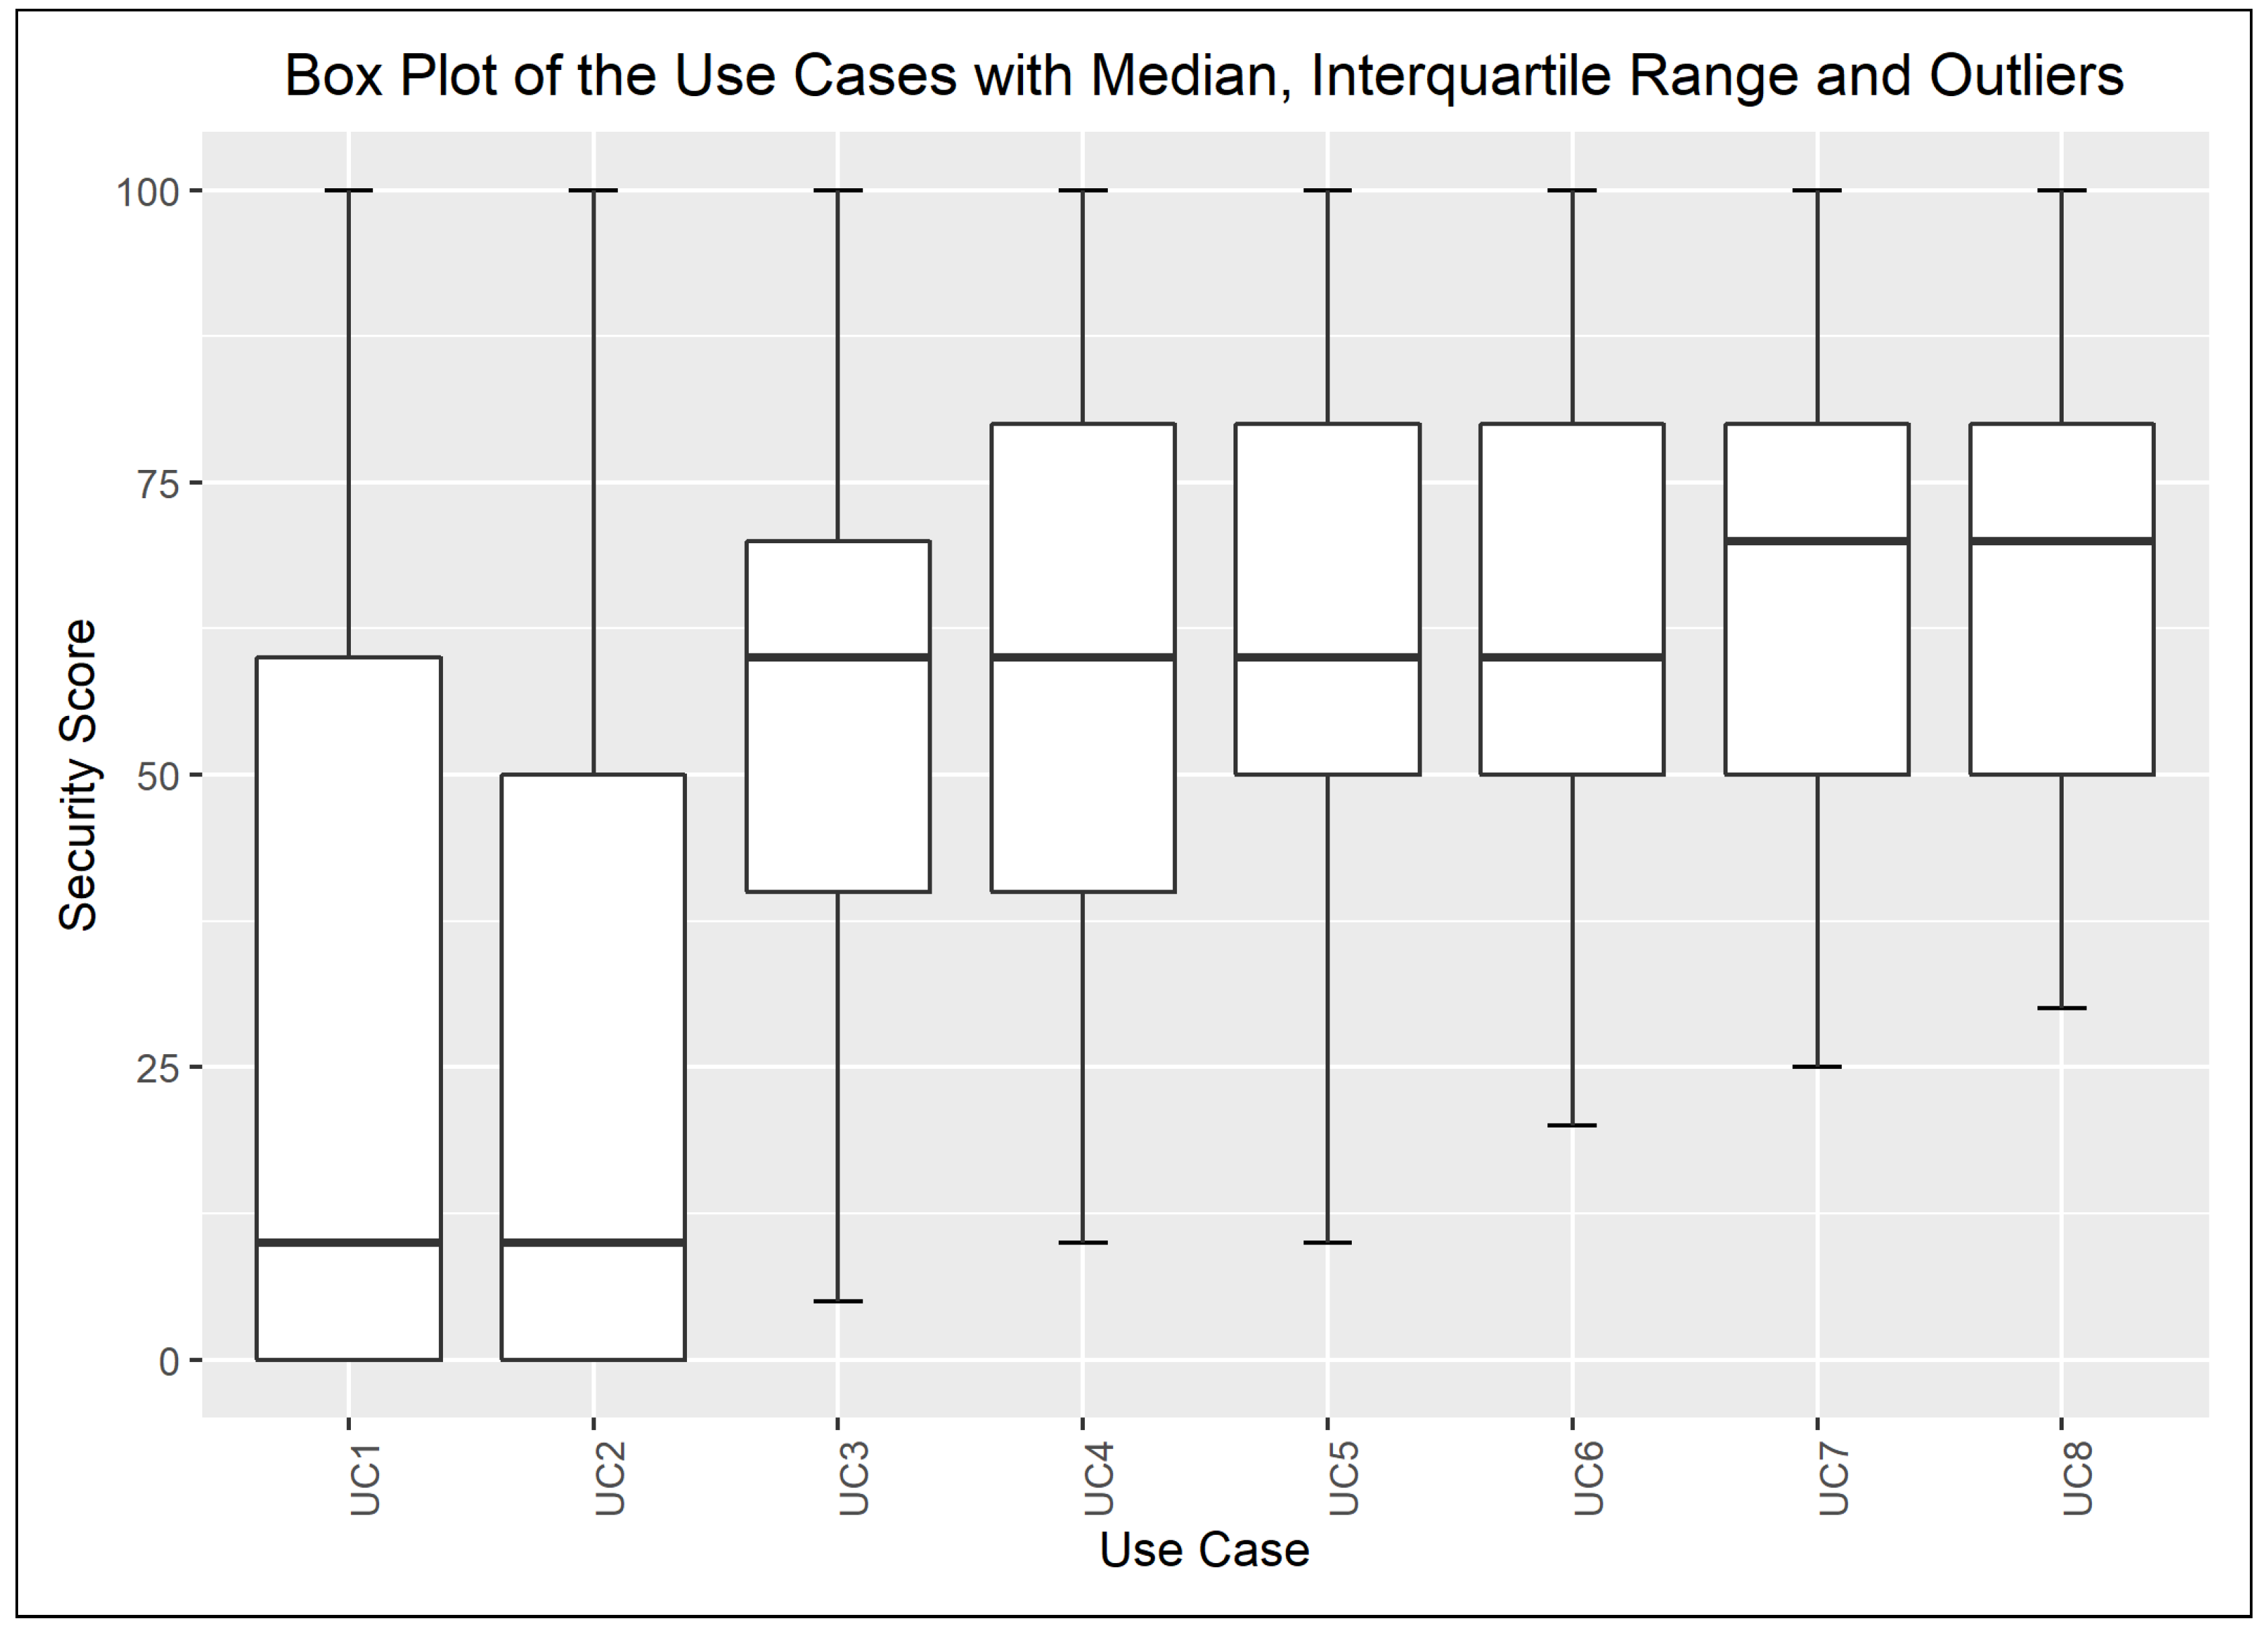The image size is (2268, 1629).
Task: Select the UC2 x-axis tick label
Action: pyautogui.click(x=610, y=1478)
